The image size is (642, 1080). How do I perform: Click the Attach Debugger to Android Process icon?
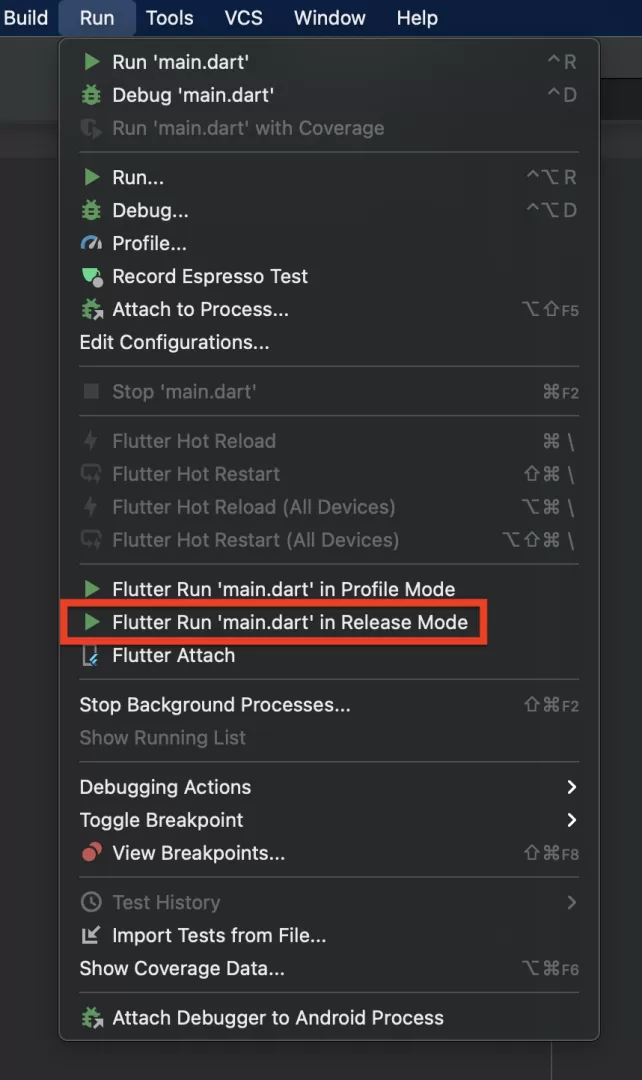(x=91, y=1017)
